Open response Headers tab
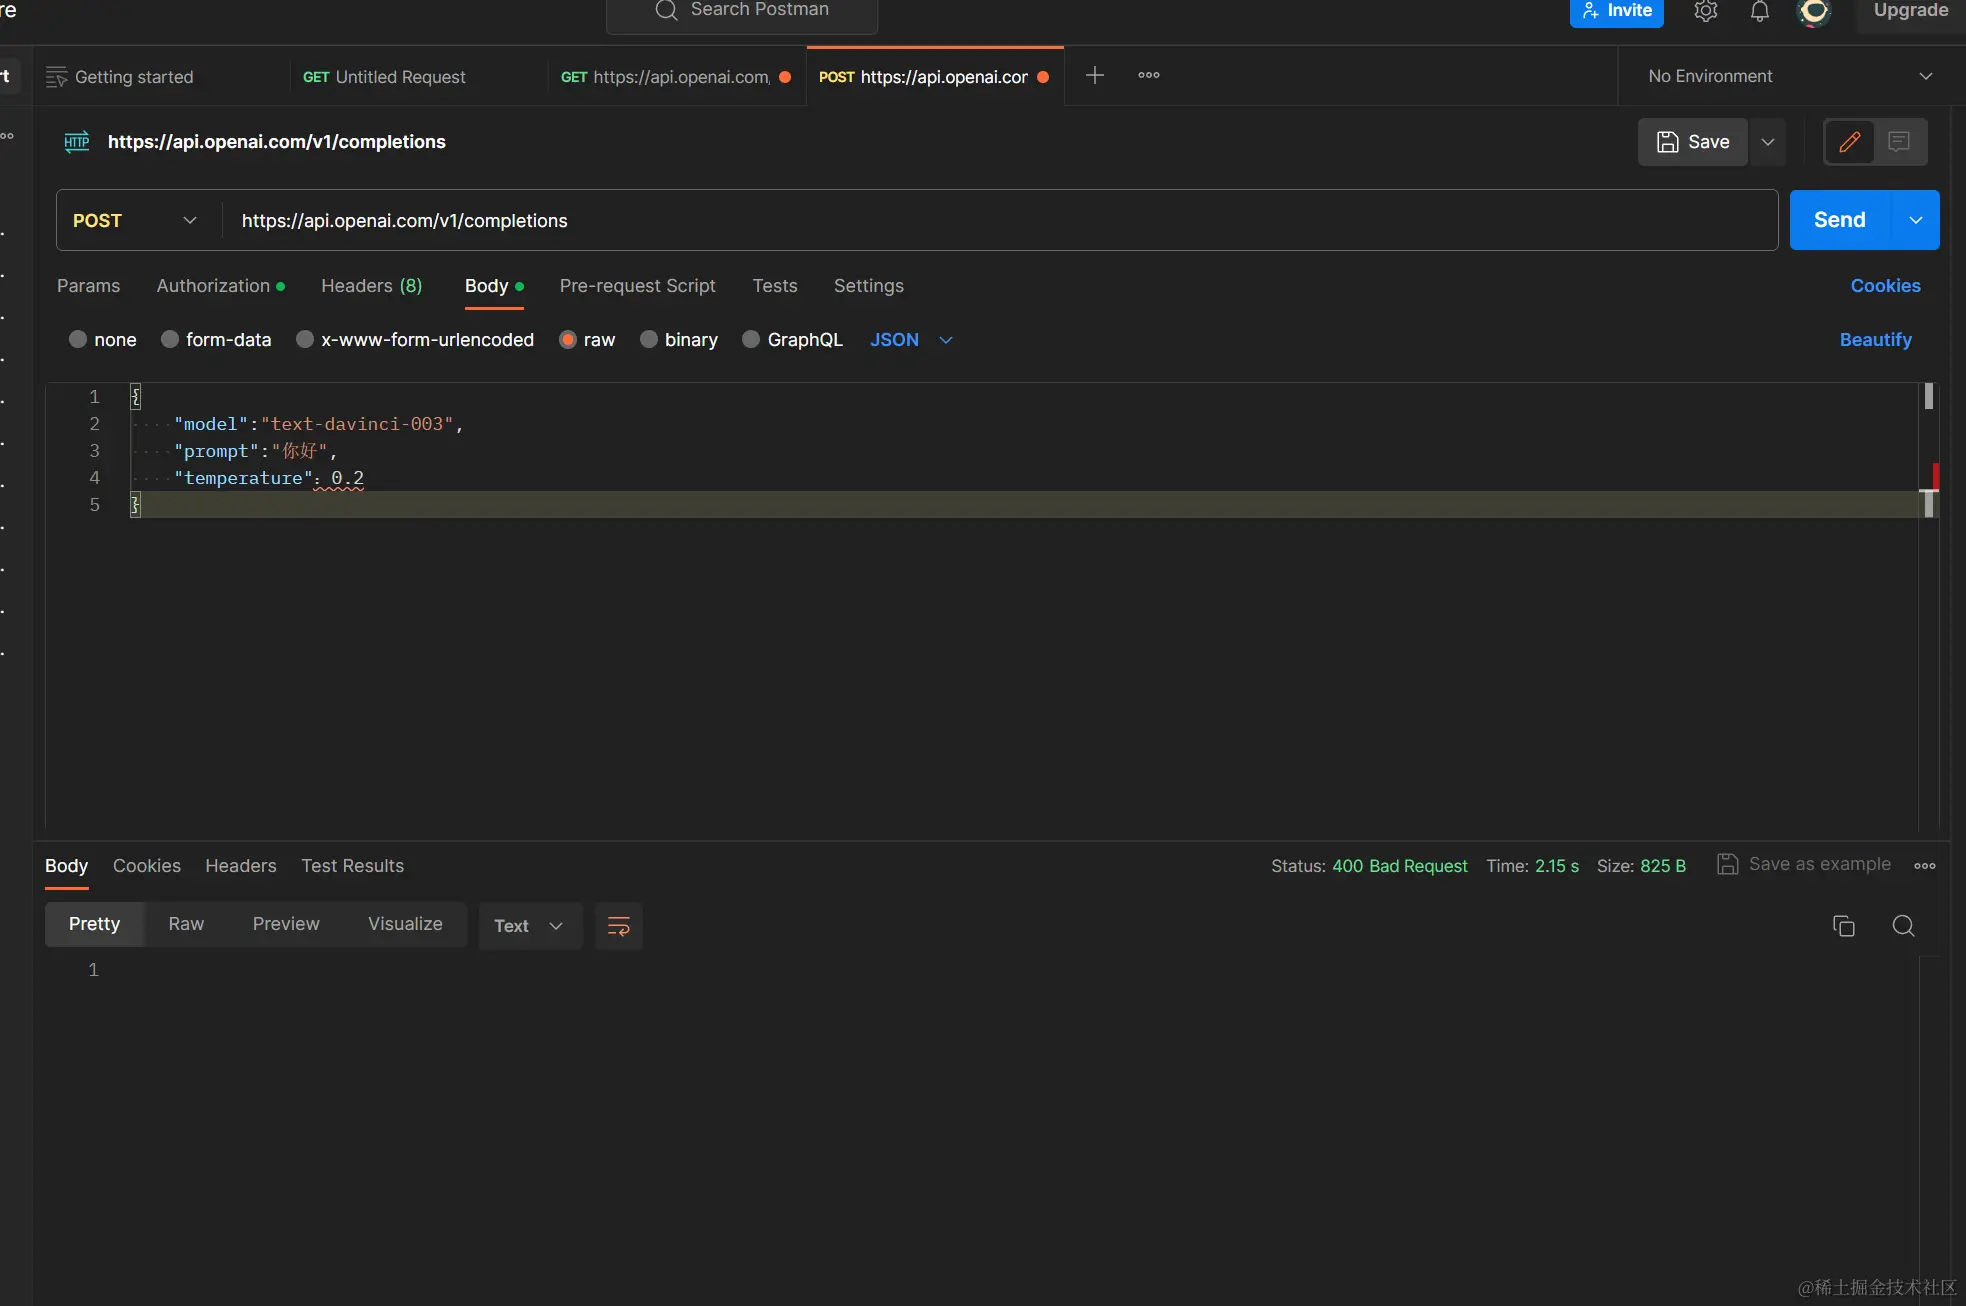Image resolution: width=1966 pixels, height=1306 pixels. pyautogui.click(x=241, y=866)
